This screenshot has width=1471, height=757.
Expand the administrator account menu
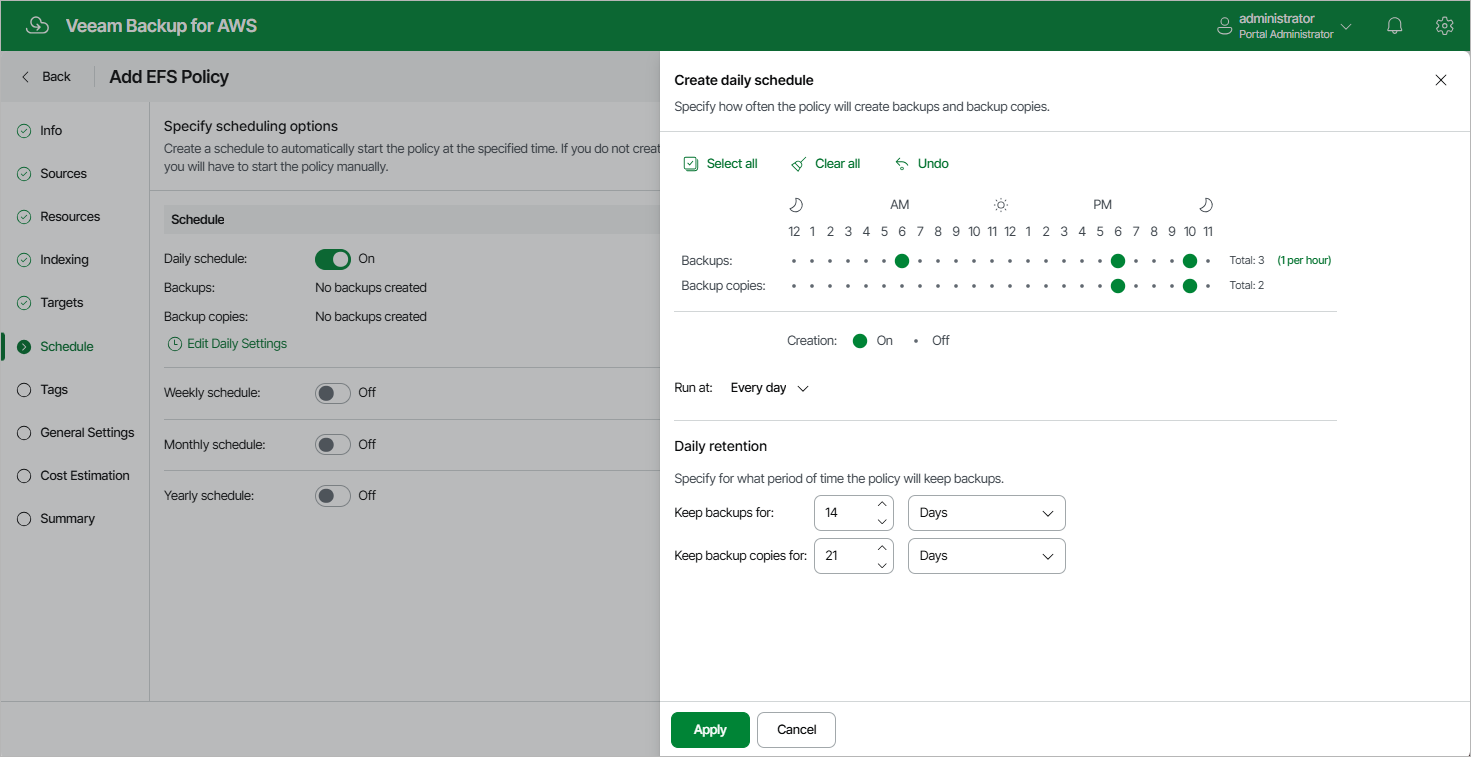coord(1346,27)
